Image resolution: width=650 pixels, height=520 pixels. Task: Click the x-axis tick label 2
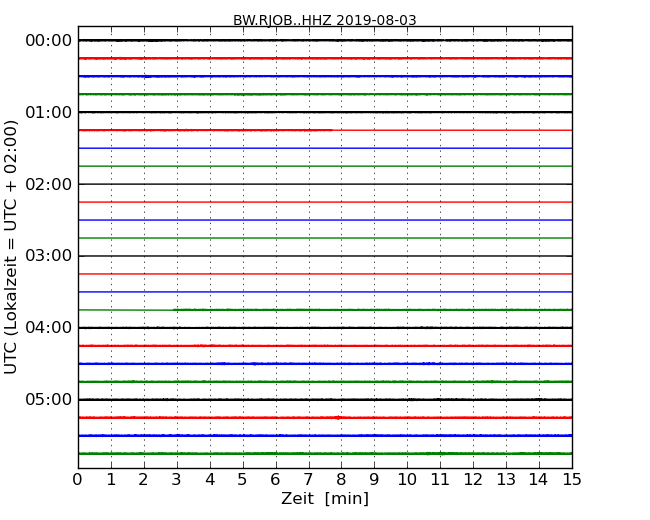click(x=143, y=480)
